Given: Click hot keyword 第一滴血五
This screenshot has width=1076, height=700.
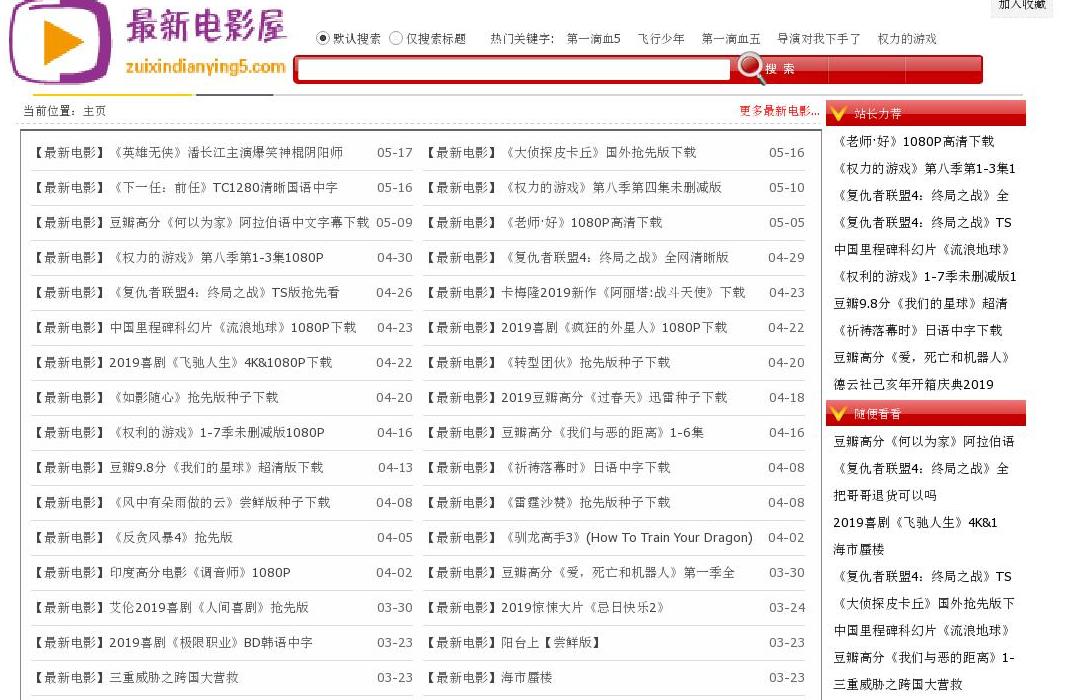Looking at the screenshot, I should pos(731,39).
